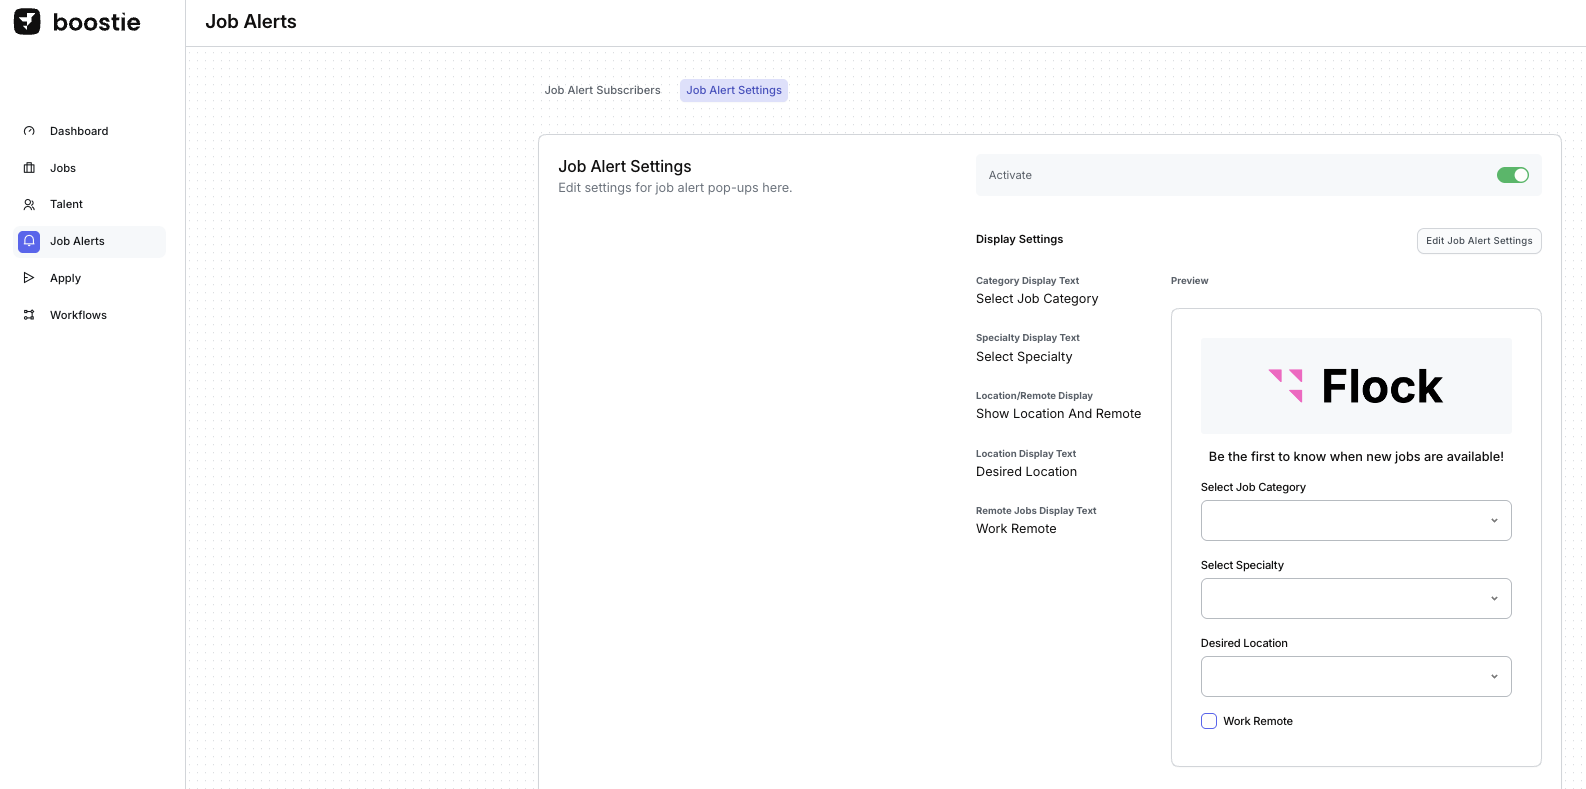This screenshot has height=789, width=1586.
Task: Click the Job Alerts bell icon
Action: coord(29,241)
